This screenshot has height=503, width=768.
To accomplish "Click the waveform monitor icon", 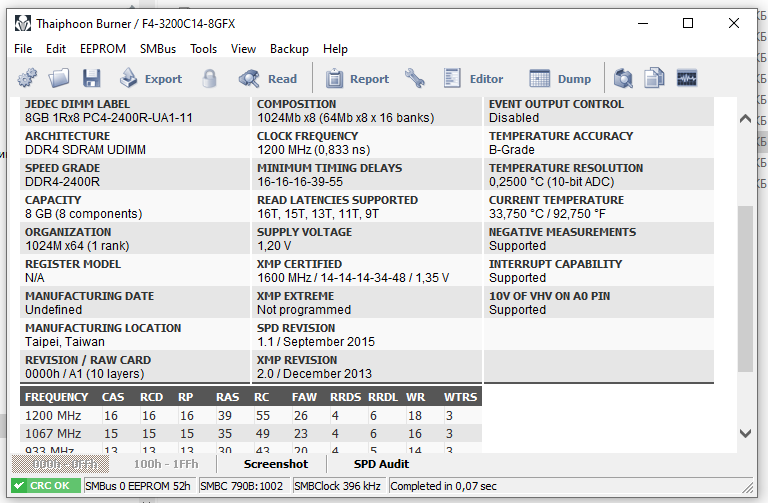I will coord(687,78).
